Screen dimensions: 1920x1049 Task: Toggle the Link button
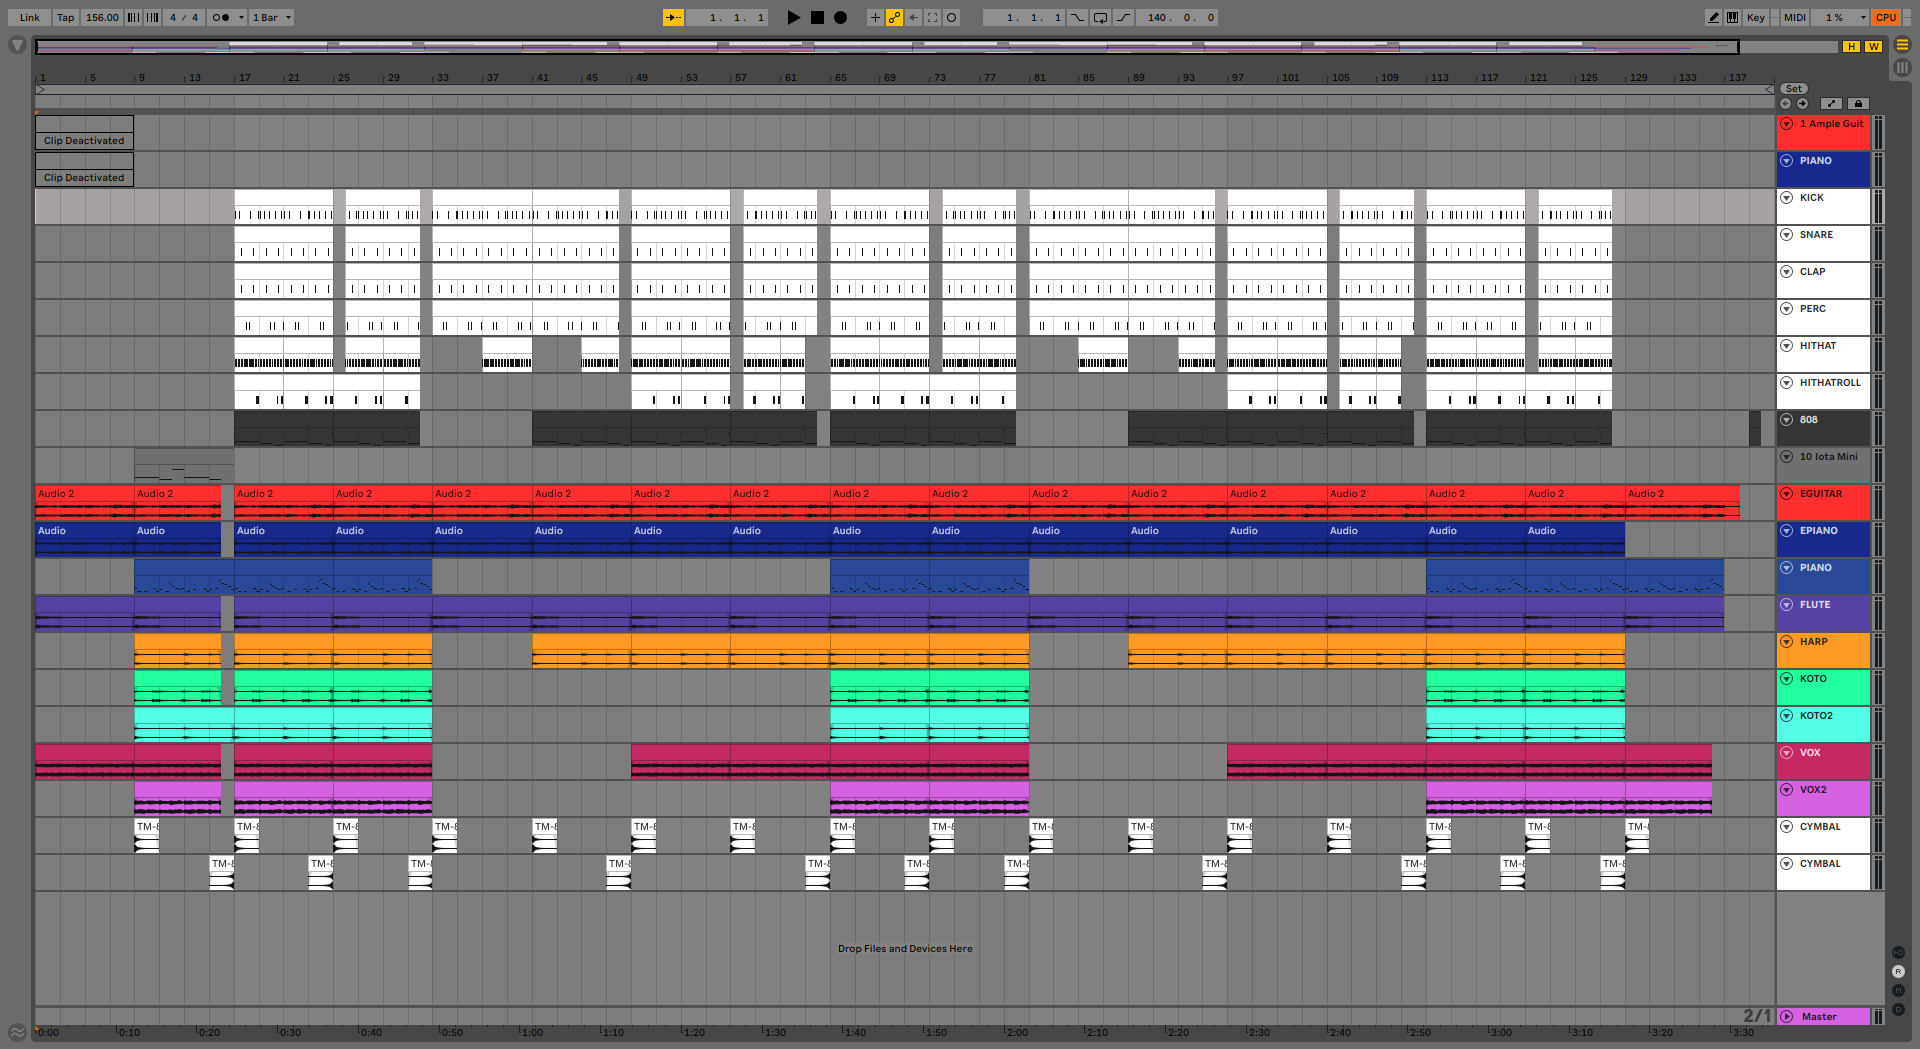30,17
